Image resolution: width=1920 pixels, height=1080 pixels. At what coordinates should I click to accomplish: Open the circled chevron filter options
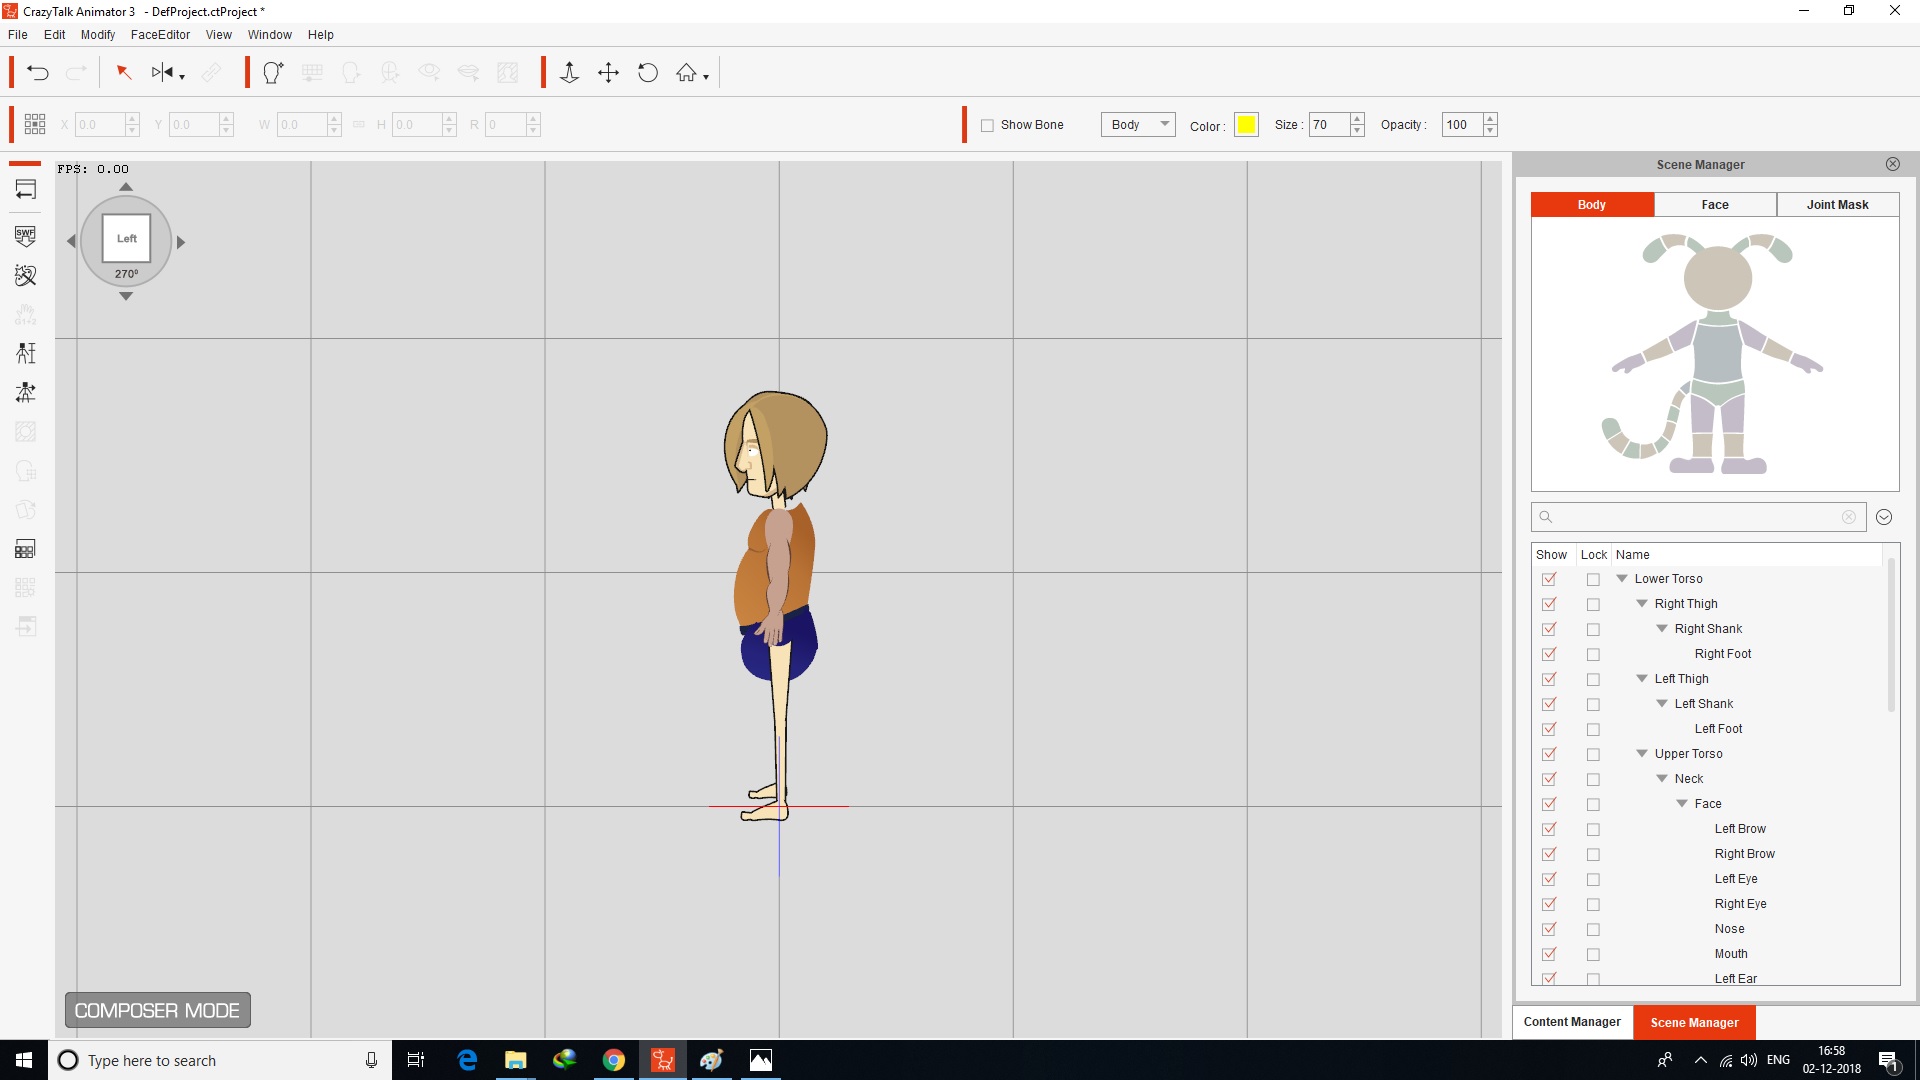(1884, 517)
